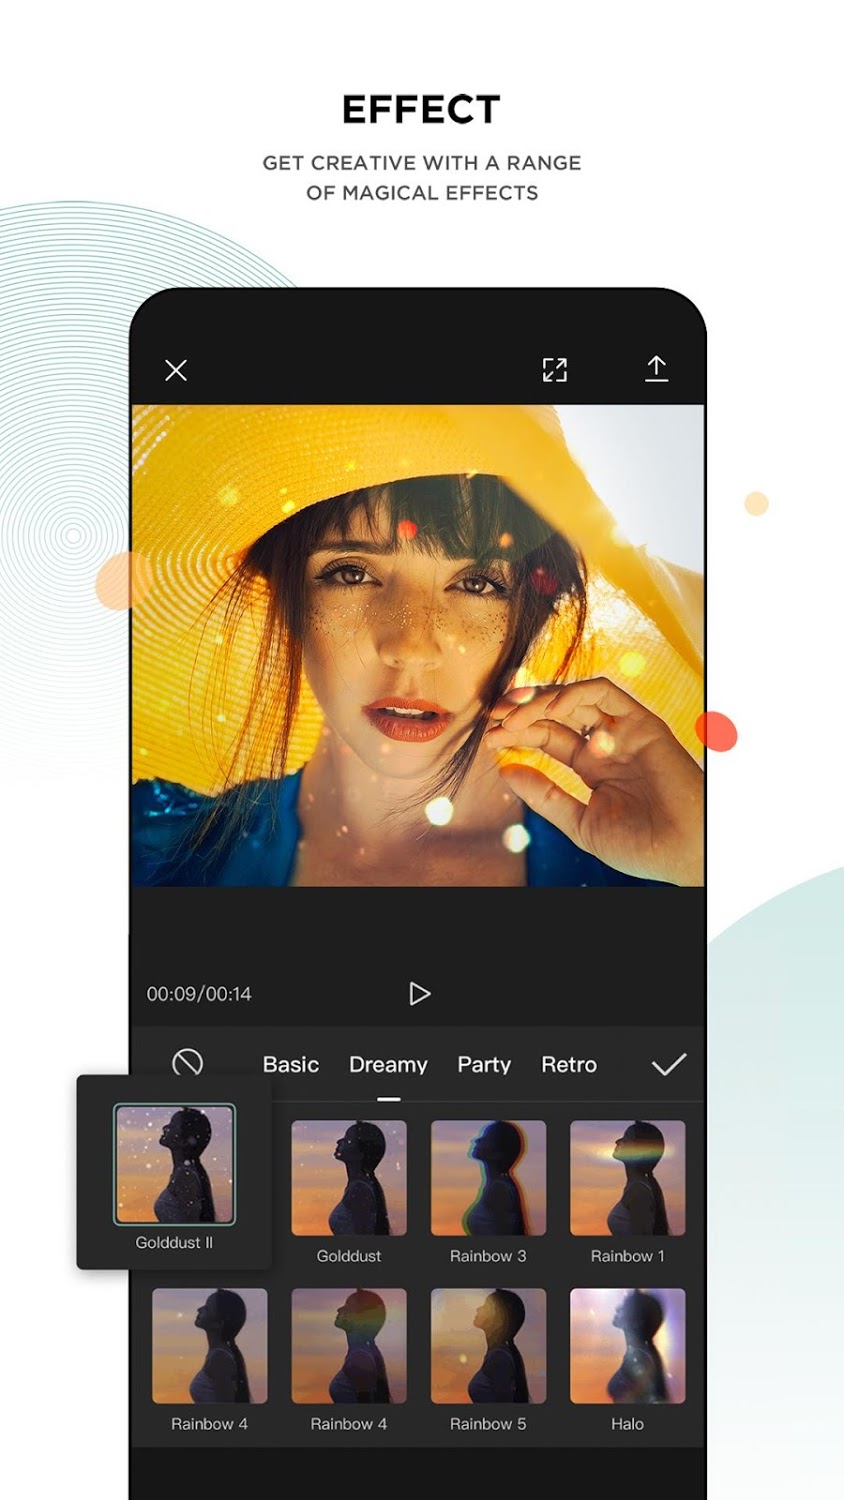Open the Party effects tab
This screenshot has width=844, height=1500.
484,1065
